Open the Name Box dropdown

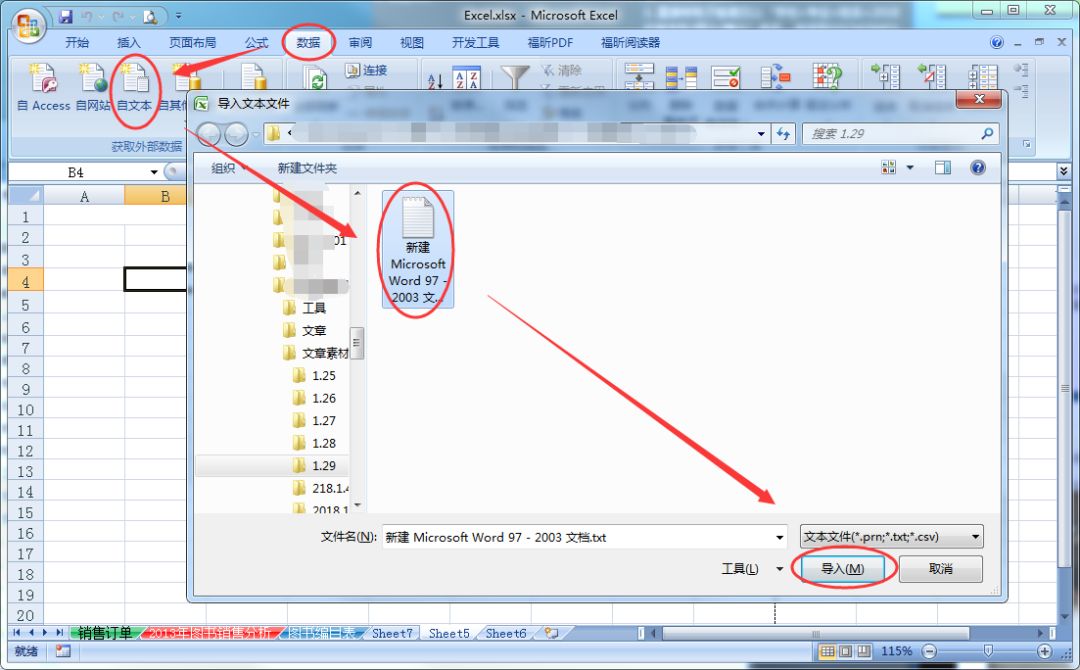pyautogui.click(x=154, y=172)
